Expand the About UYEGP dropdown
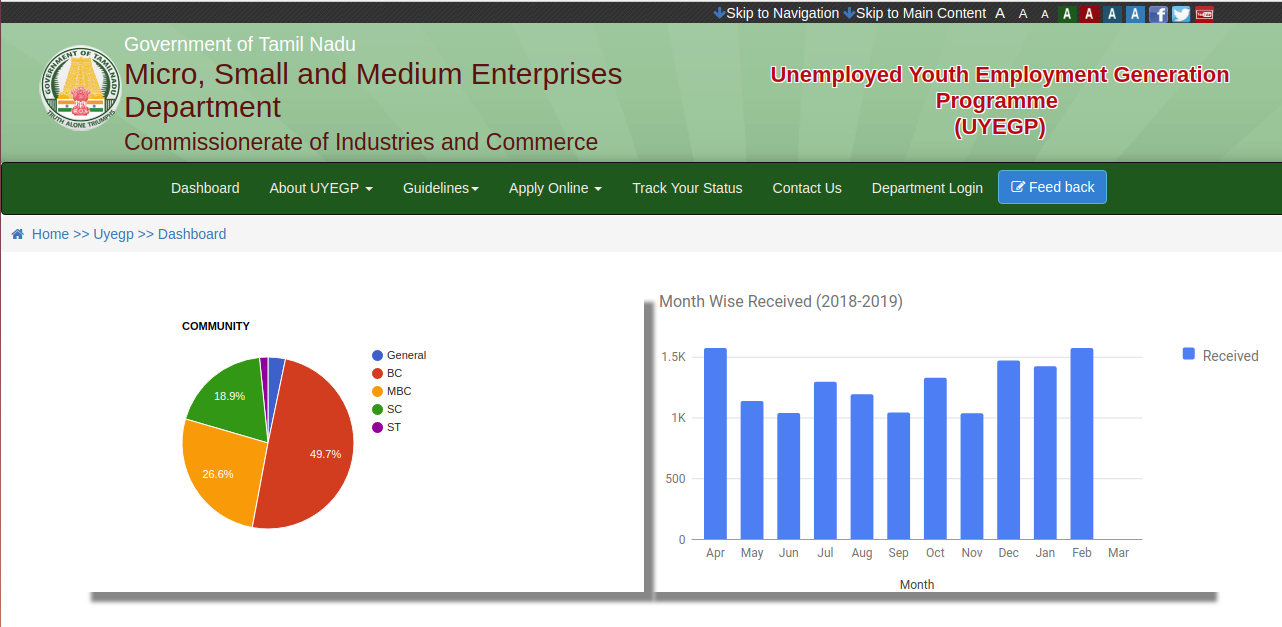This screenshot has height=627, width=1282. pos(321,188)
